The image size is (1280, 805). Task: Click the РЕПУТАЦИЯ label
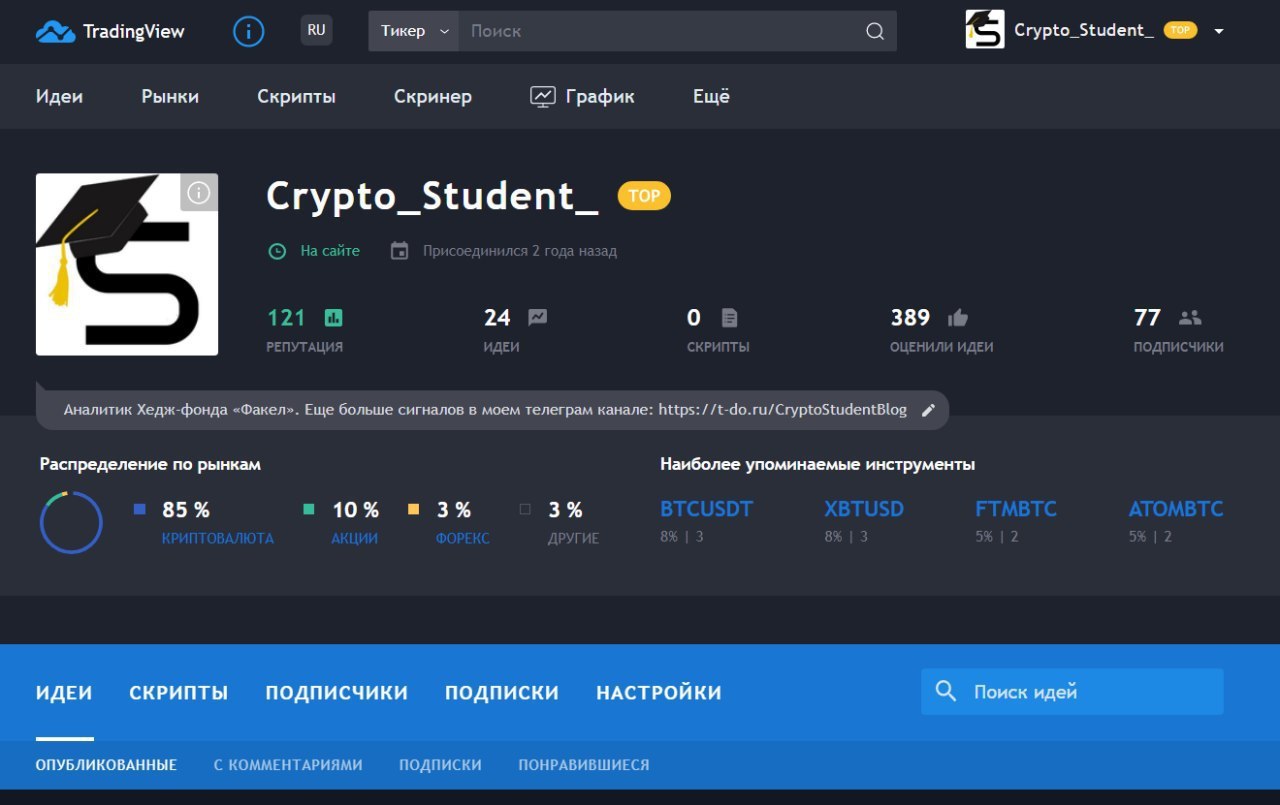pyautogui.click(x=304, y=347)
